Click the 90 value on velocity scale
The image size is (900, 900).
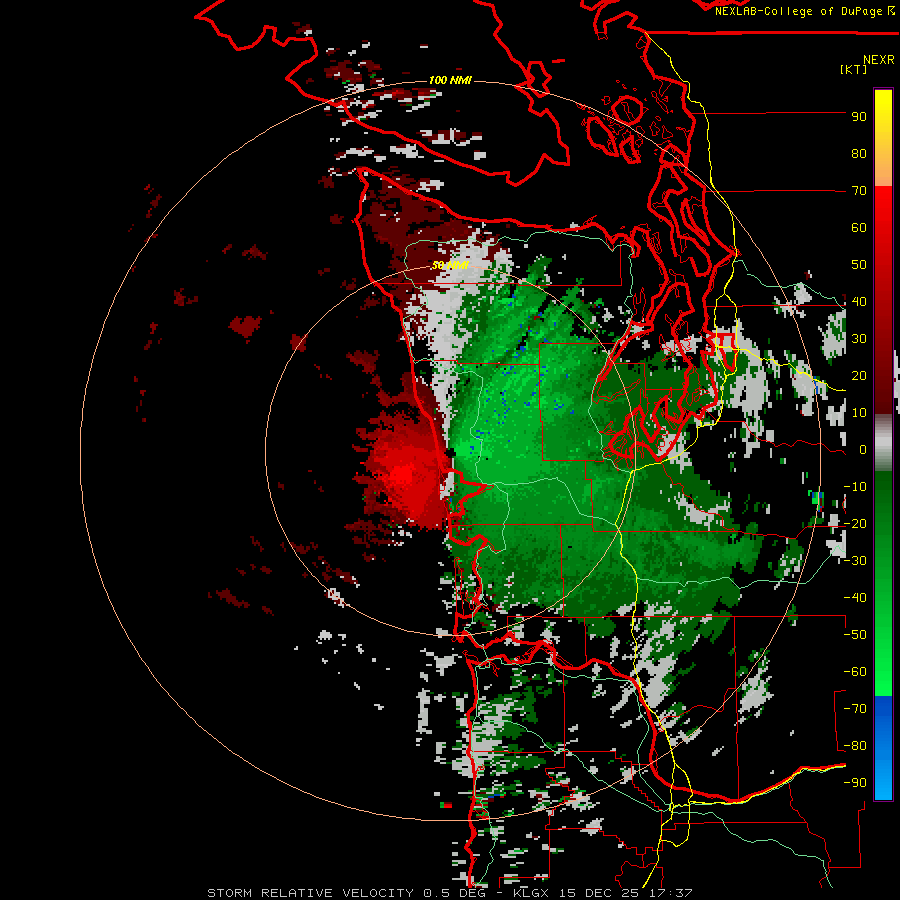coord(859,117)
